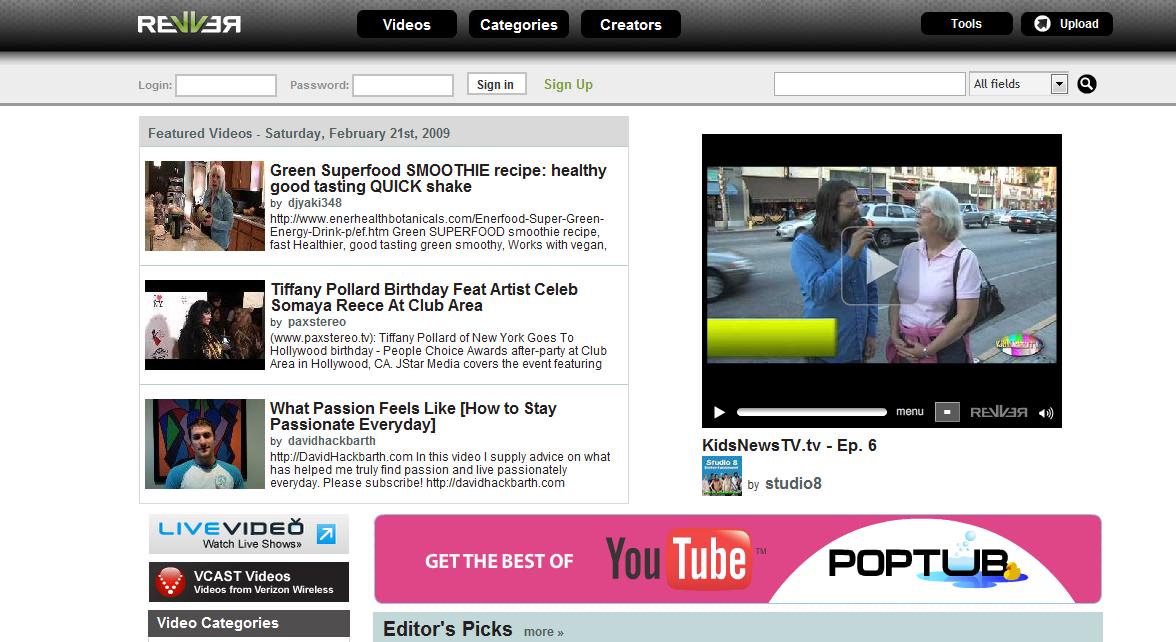Image resolution: width=1176 pixels, height=642 pixels.
Task: Open Green Superfood SMOOTHIE video title
Action: [438, 178]
